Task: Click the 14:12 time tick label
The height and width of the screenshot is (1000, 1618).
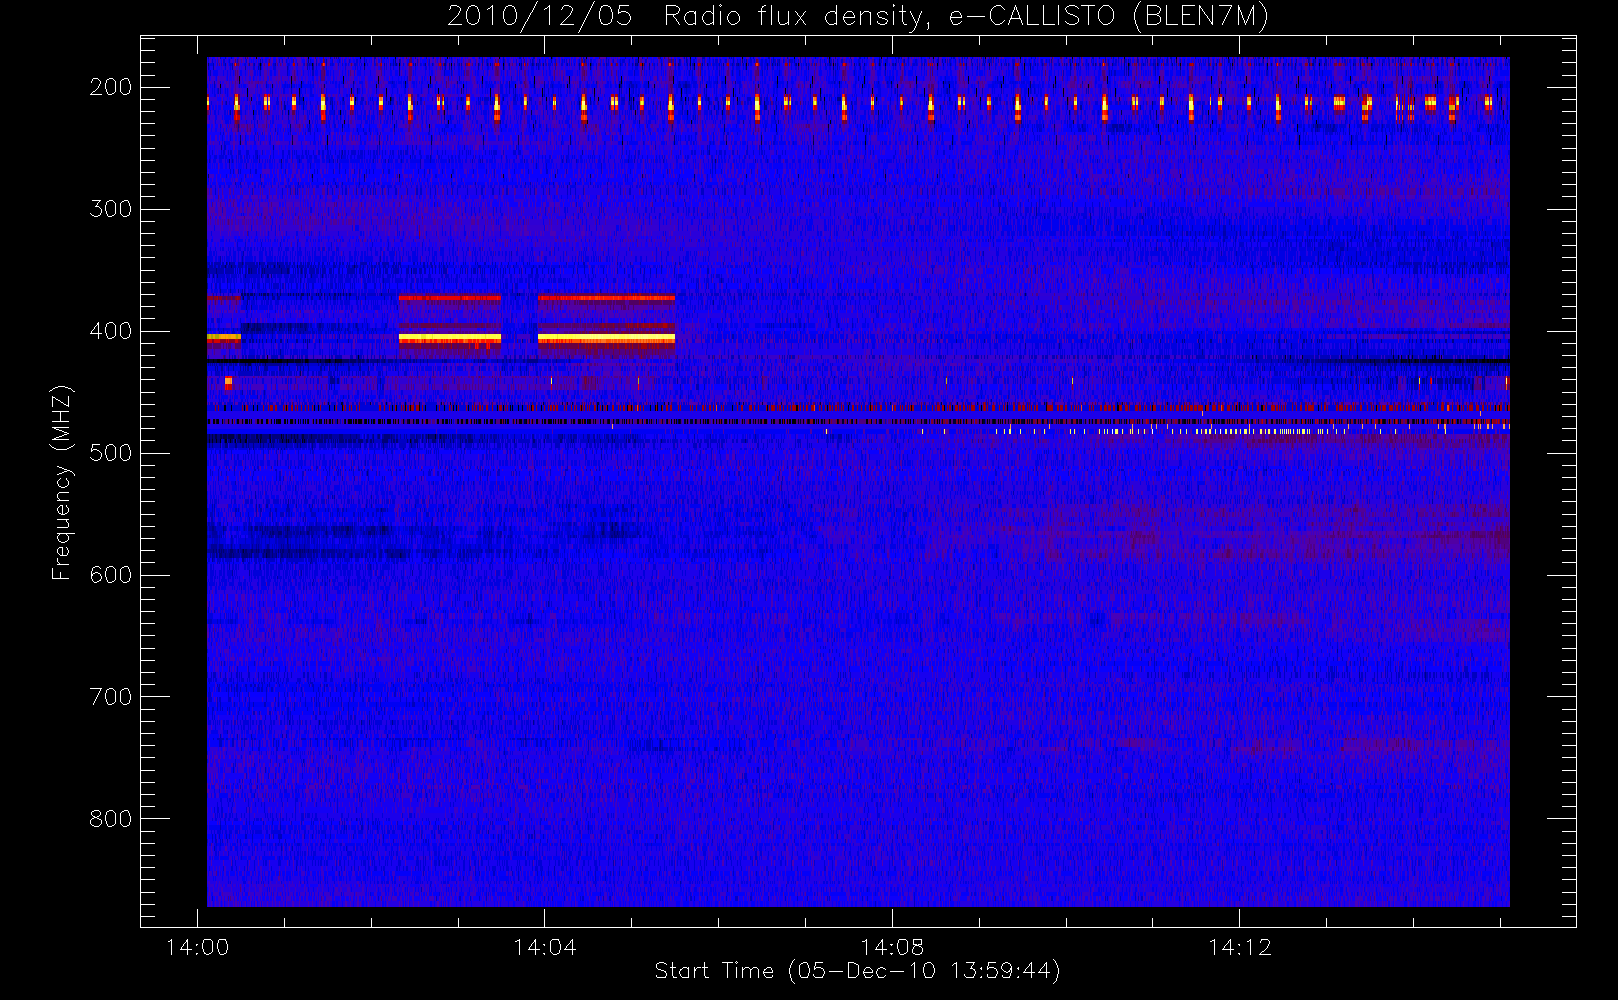Action: [x=1240, y=947]
